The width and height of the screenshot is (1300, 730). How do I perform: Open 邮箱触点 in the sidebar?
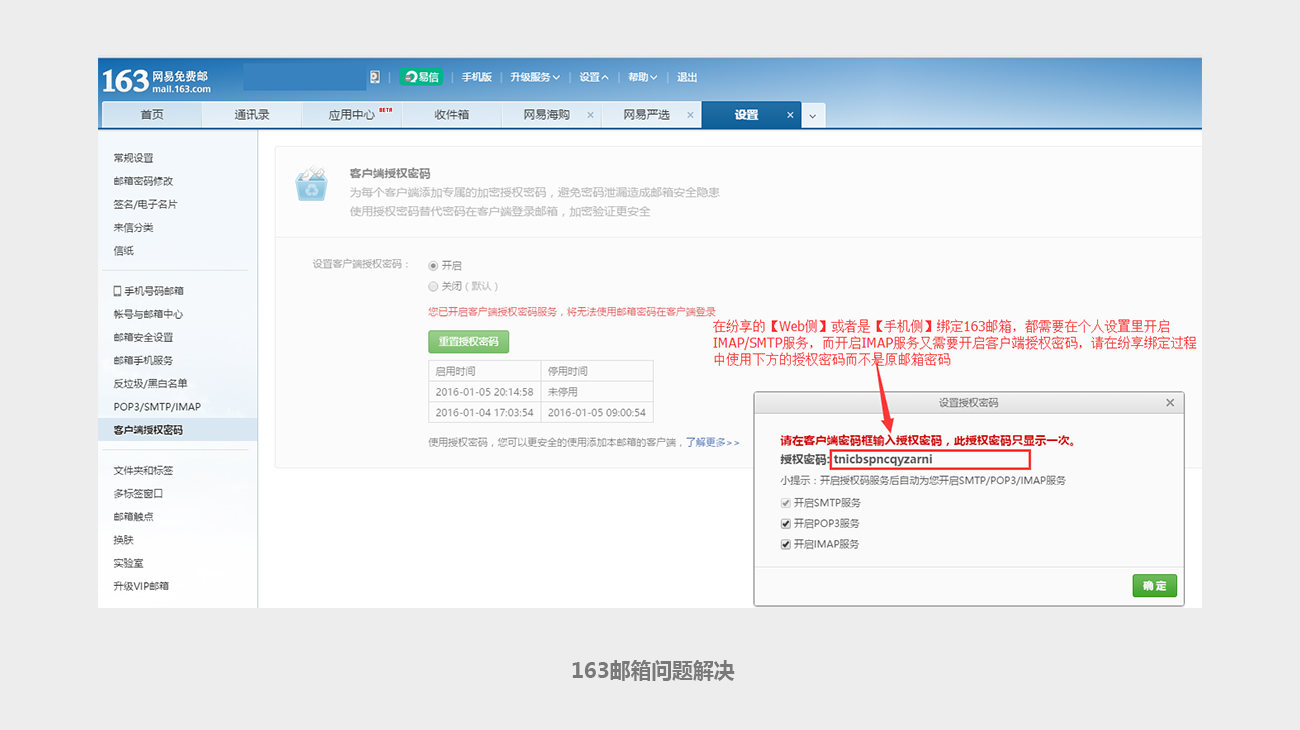click(133, 516)
